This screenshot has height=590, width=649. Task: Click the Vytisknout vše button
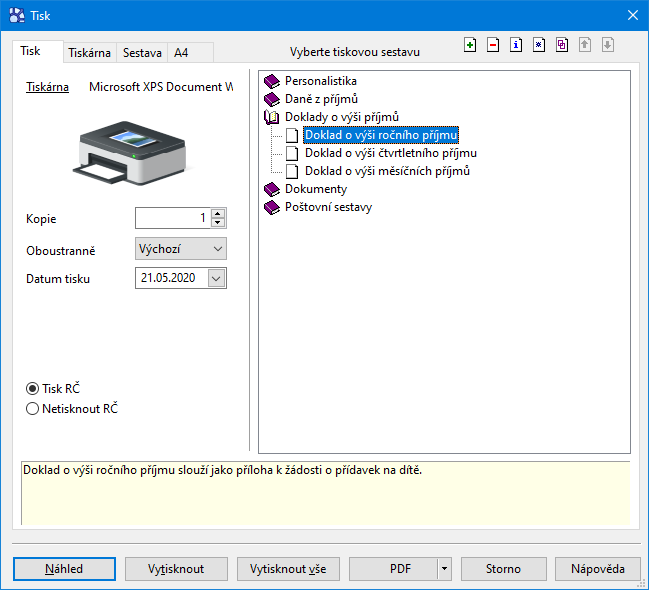(x=288, y=569)
